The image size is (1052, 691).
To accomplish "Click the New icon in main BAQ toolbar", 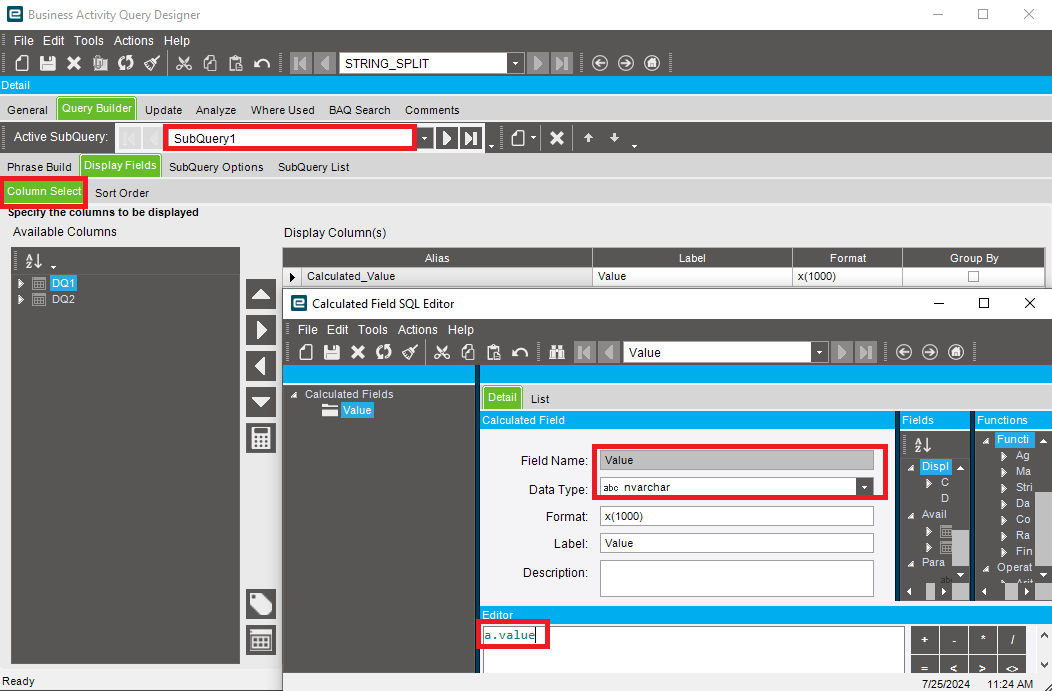I will point(22,63).
